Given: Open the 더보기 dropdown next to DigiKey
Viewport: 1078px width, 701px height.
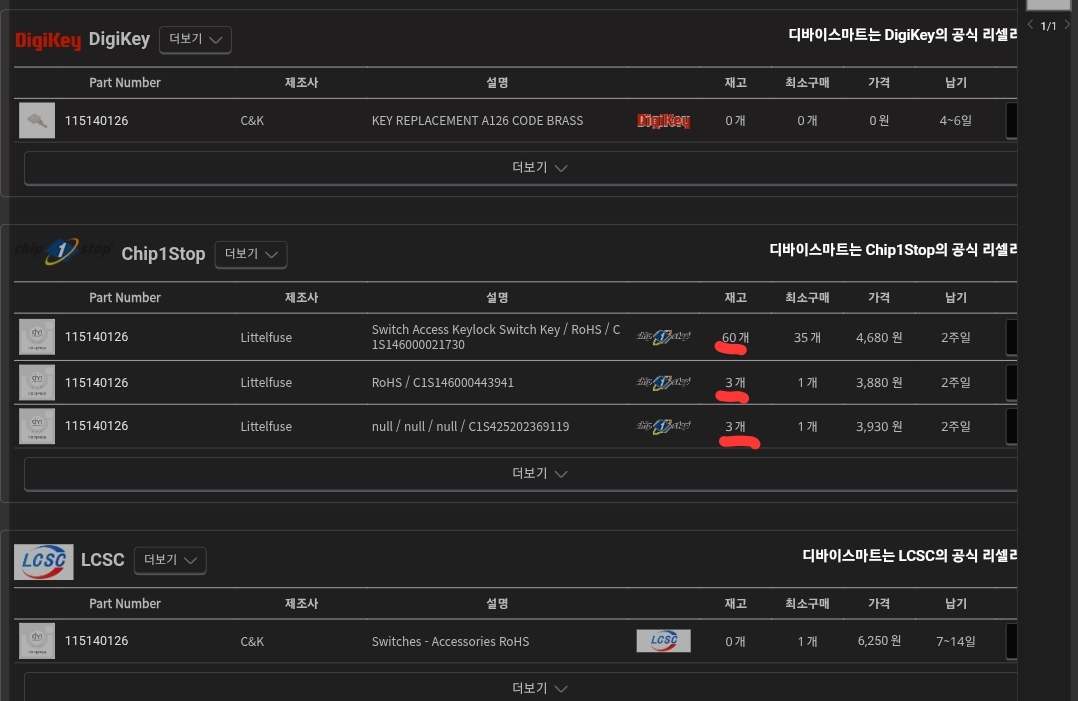Looking at the screenshot, I should (195, 40).
